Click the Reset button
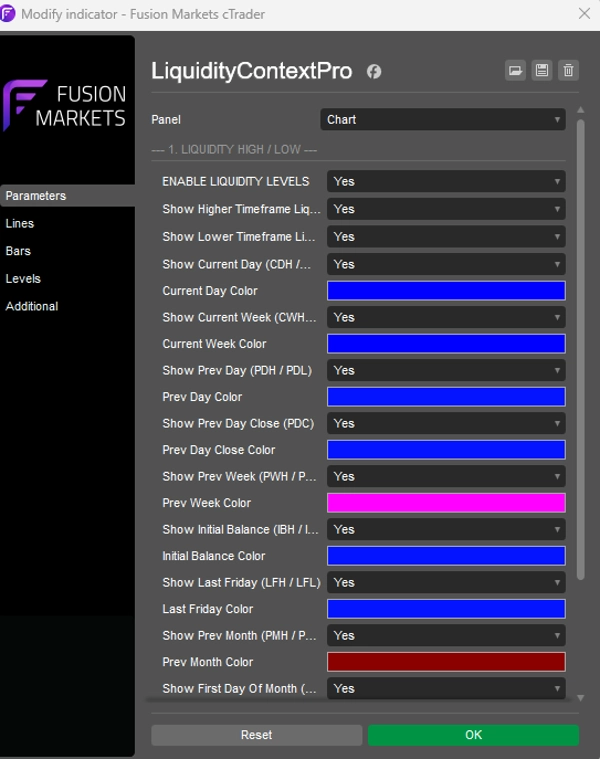Image resolution: width=600 pixels, height=759 pixels. (256, 735)
